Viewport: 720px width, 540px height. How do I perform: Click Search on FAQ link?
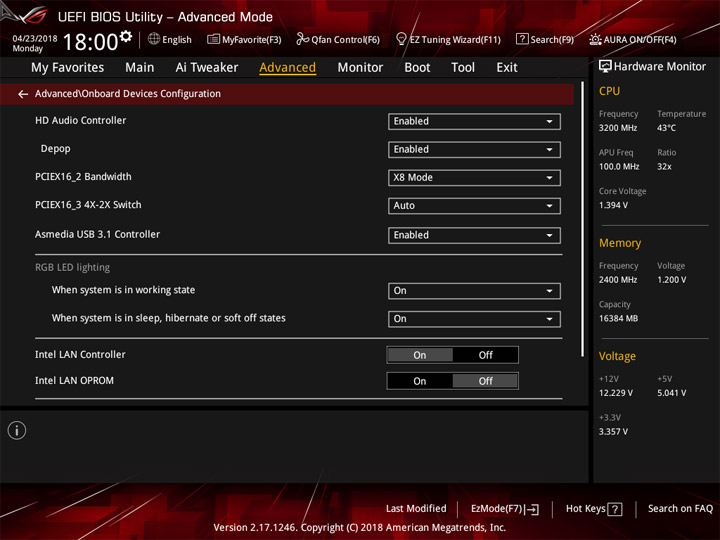(680, 509)
